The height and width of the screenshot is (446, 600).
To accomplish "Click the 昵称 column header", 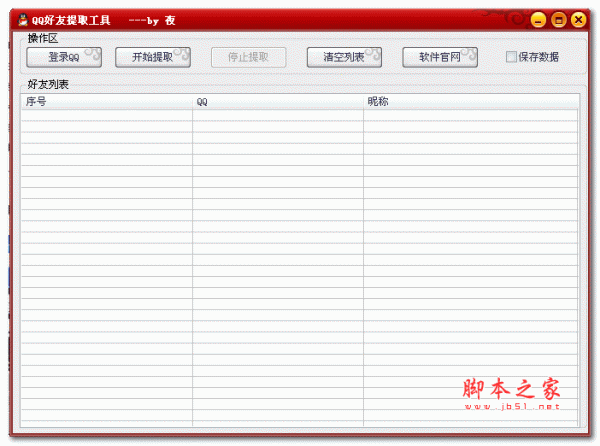I will coord(471,102).
